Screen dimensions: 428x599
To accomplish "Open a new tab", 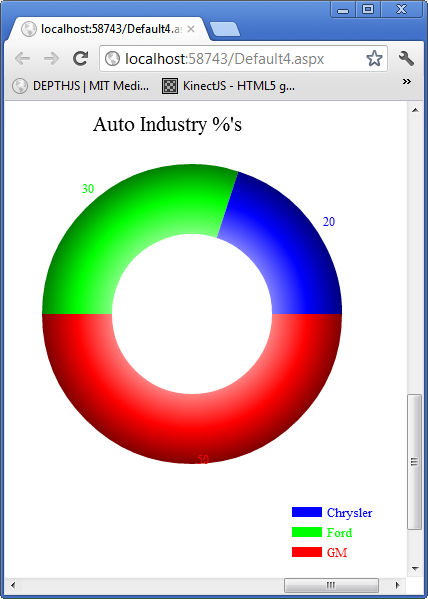I will click(x=225, y=29).
